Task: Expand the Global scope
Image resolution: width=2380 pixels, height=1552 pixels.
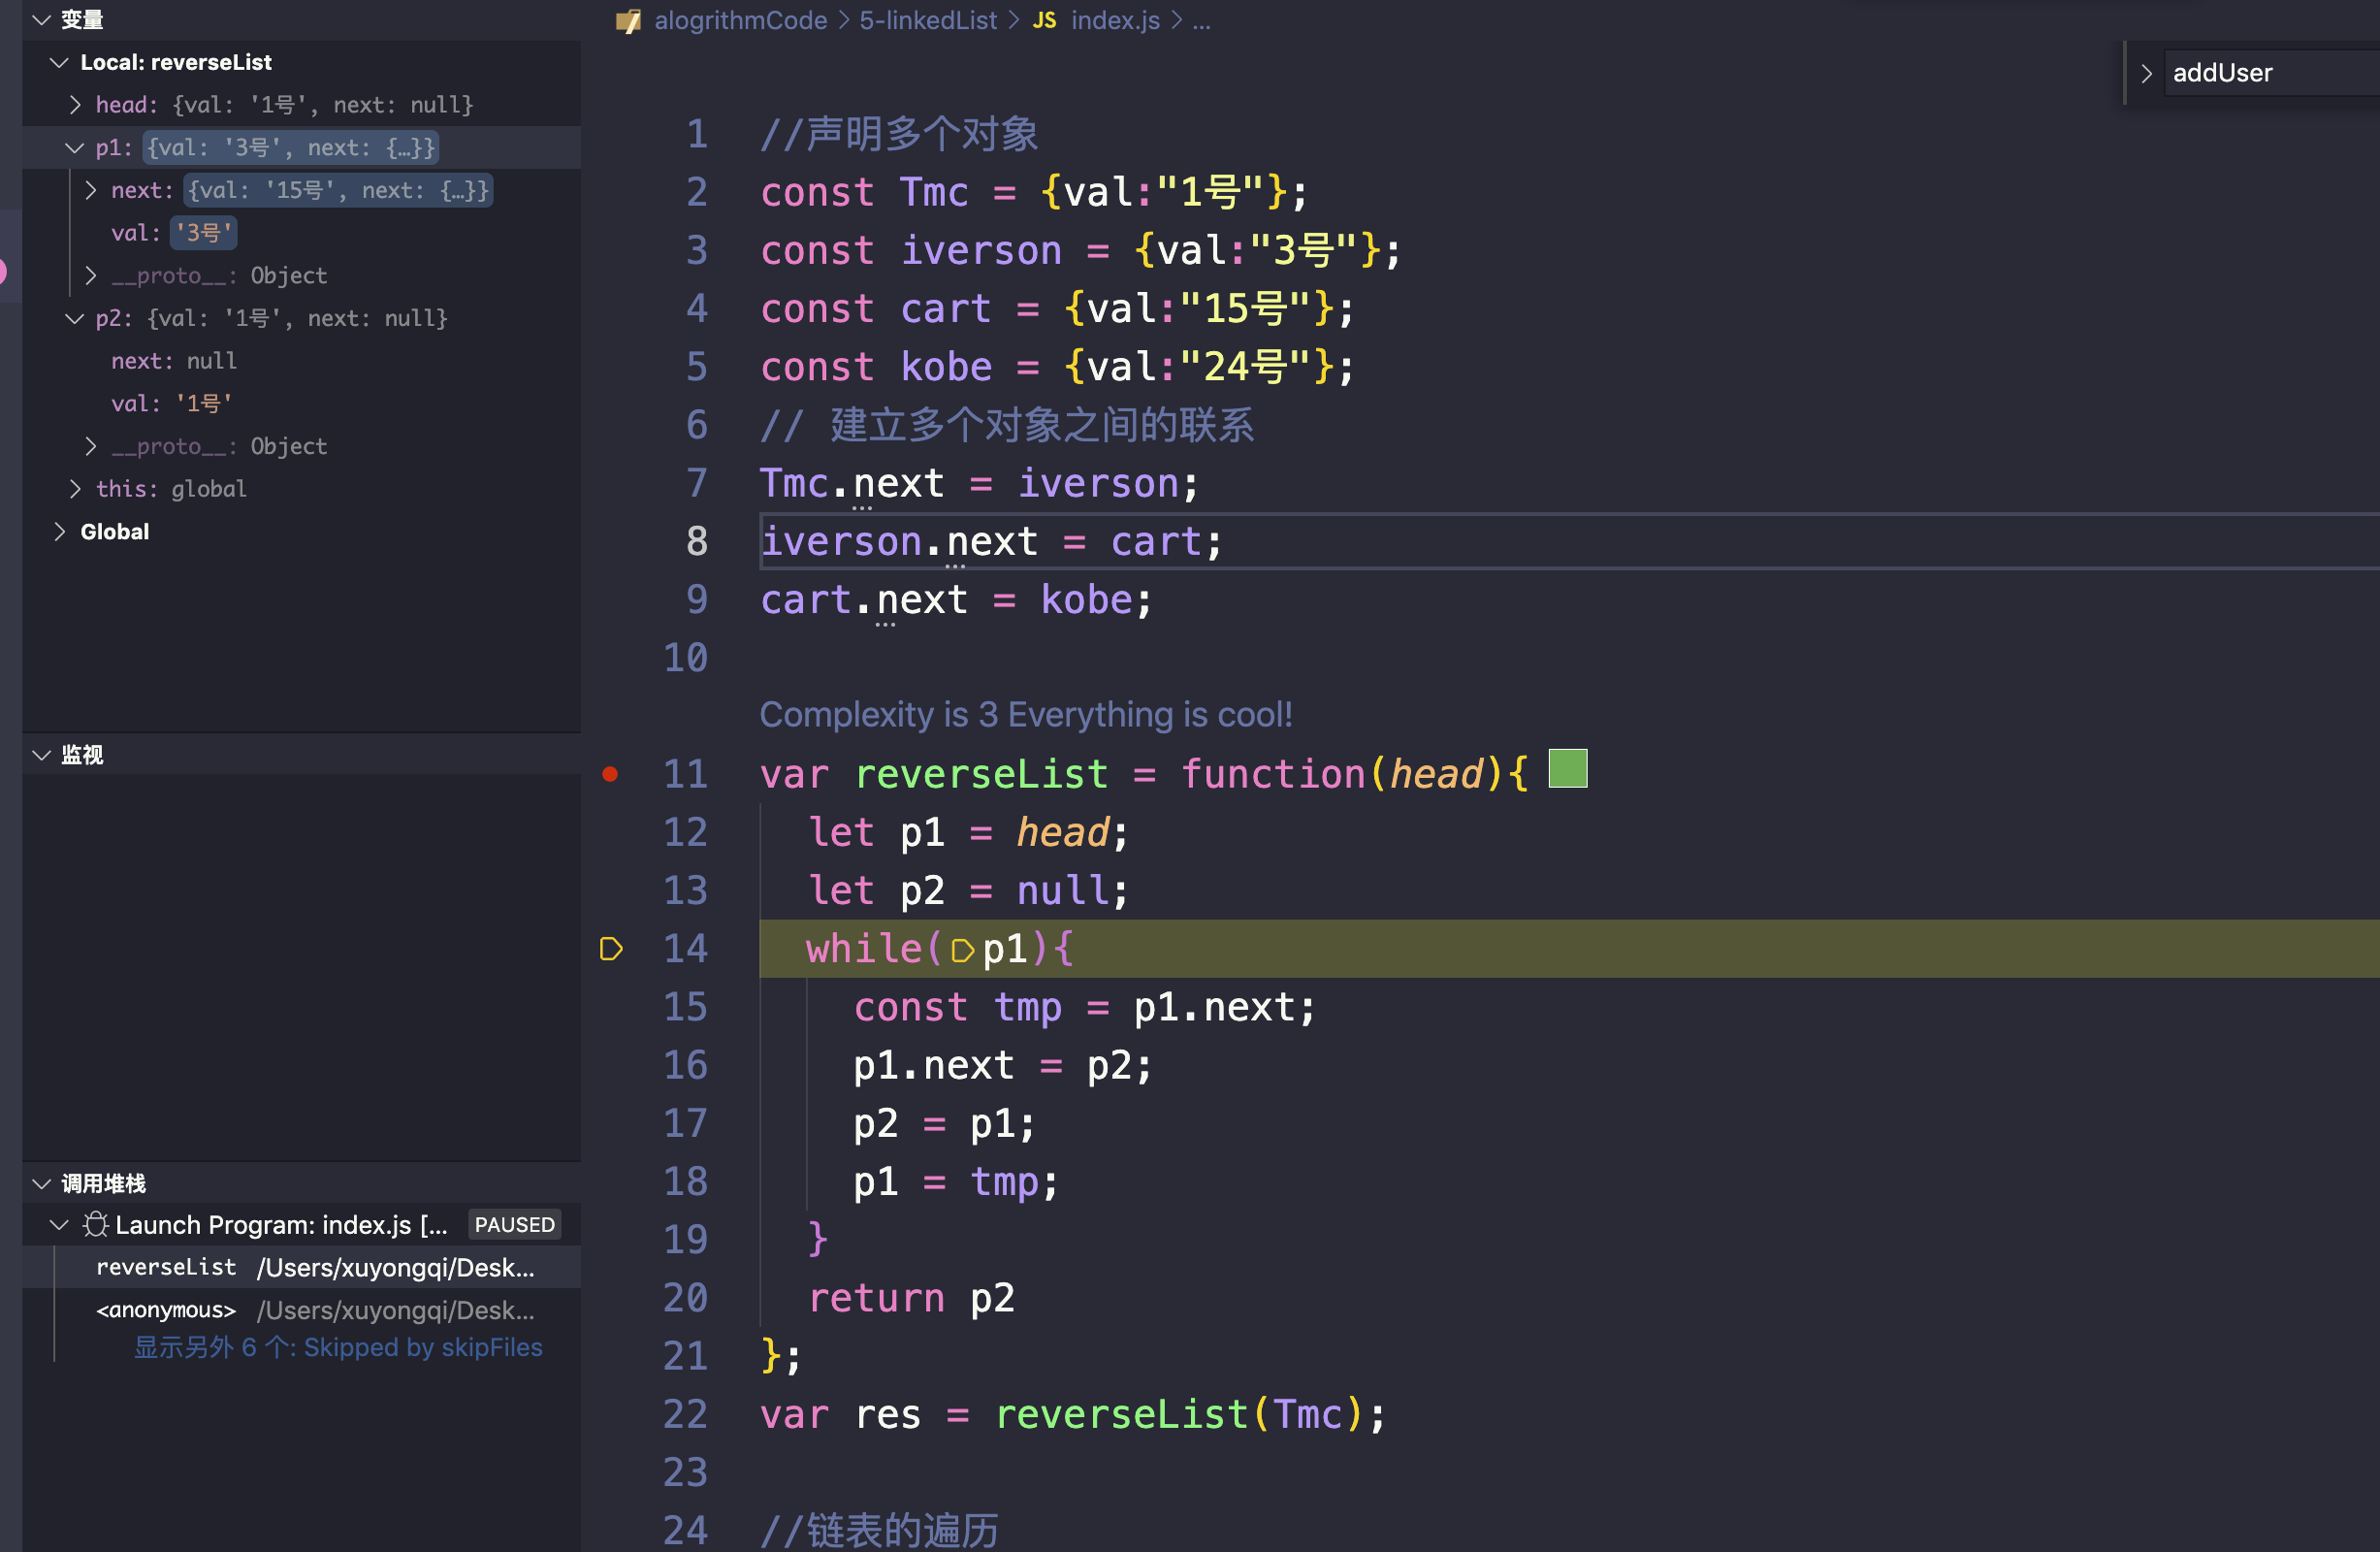Action: pyautogui.click(x=59, y=532)
